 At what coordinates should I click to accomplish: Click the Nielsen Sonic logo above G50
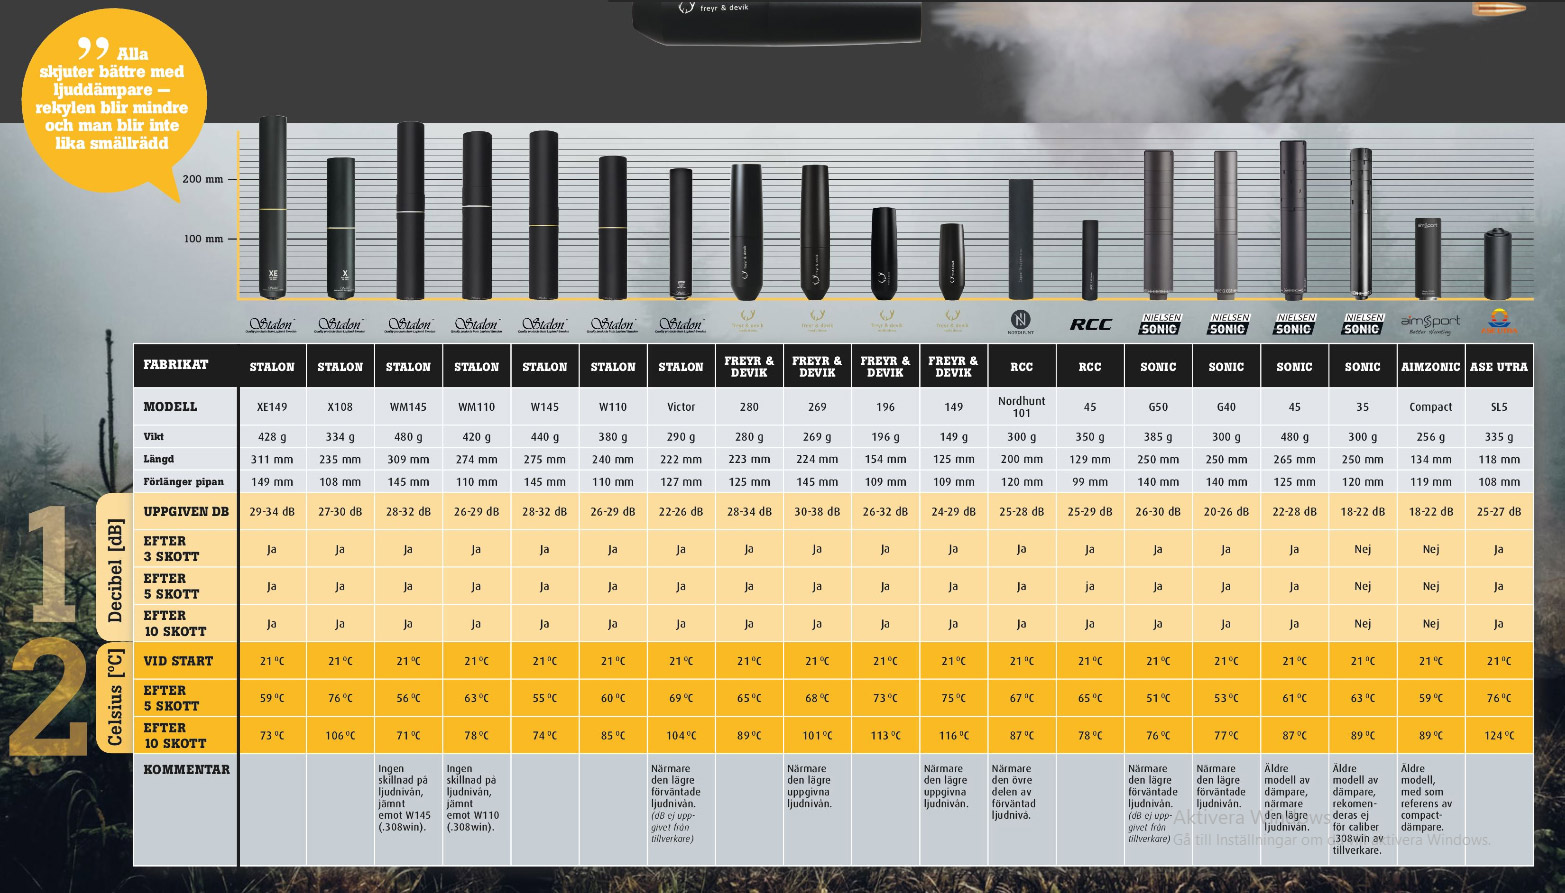(1159, 324)
